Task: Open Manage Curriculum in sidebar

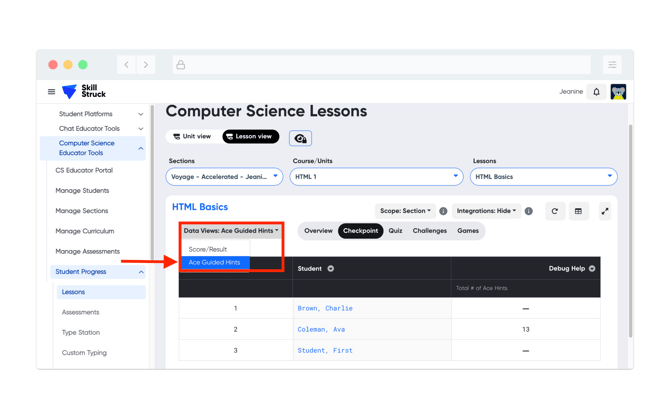Action: [x=85, y=231]
